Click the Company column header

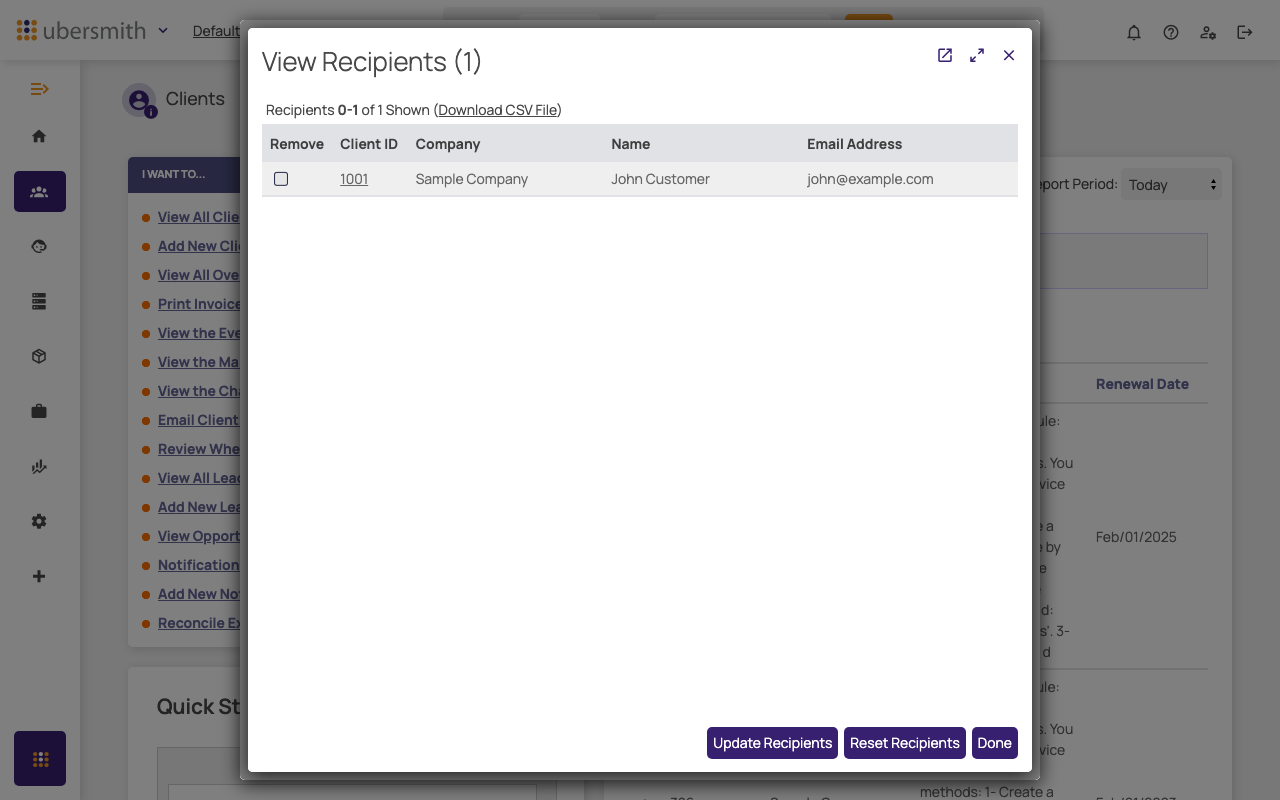pyautogui.click(x=448, y=144)
